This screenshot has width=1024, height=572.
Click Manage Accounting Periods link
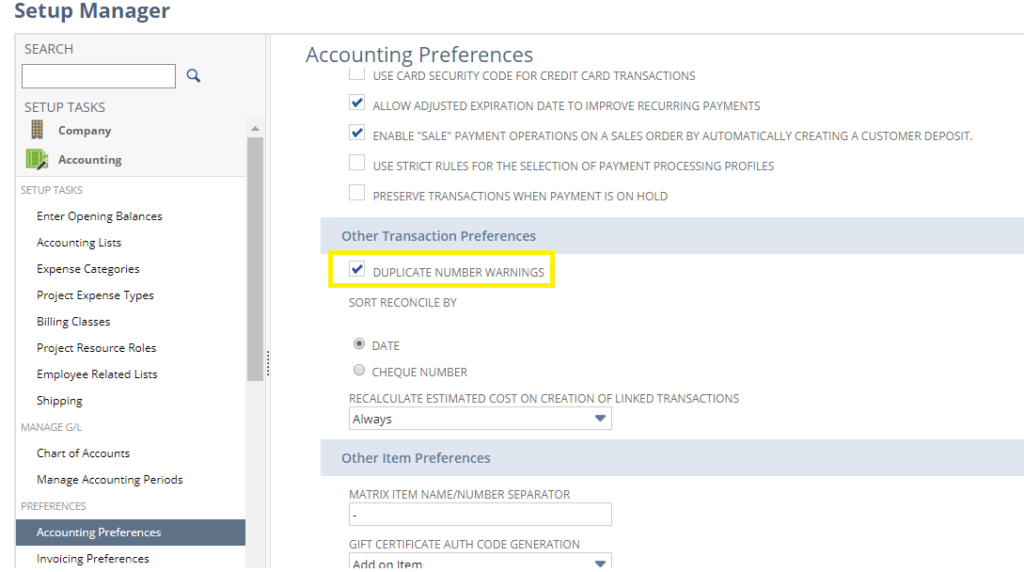tap(110, 480)
